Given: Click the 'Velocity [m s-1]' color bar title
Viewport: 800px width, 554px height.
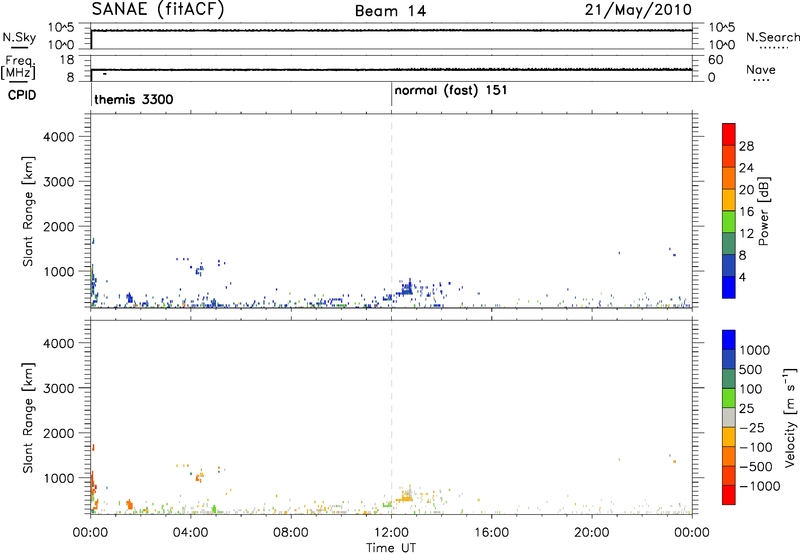Looking at the screenshot, I should click(790, 417).
